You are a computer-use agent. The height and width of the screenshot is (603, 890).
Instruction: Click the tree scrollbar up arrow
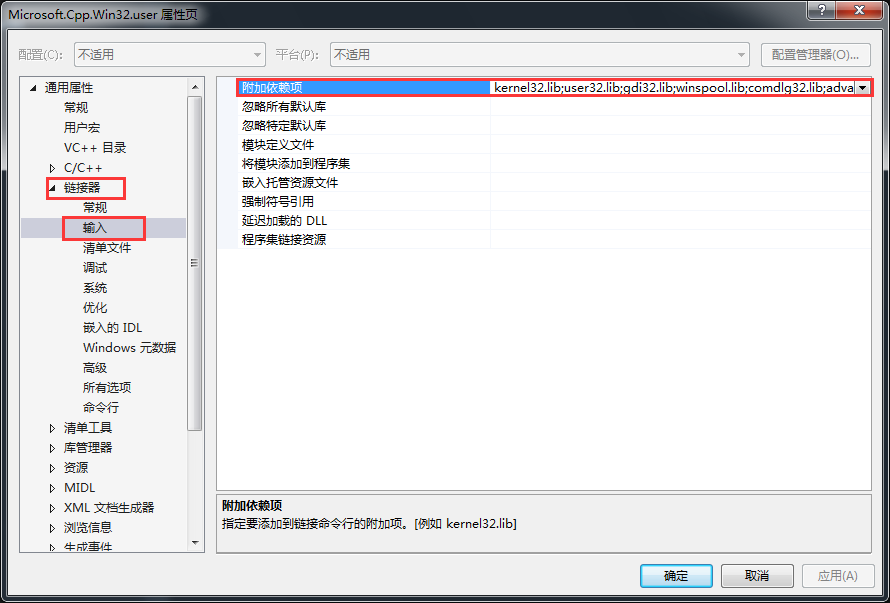tap(195, 87)
